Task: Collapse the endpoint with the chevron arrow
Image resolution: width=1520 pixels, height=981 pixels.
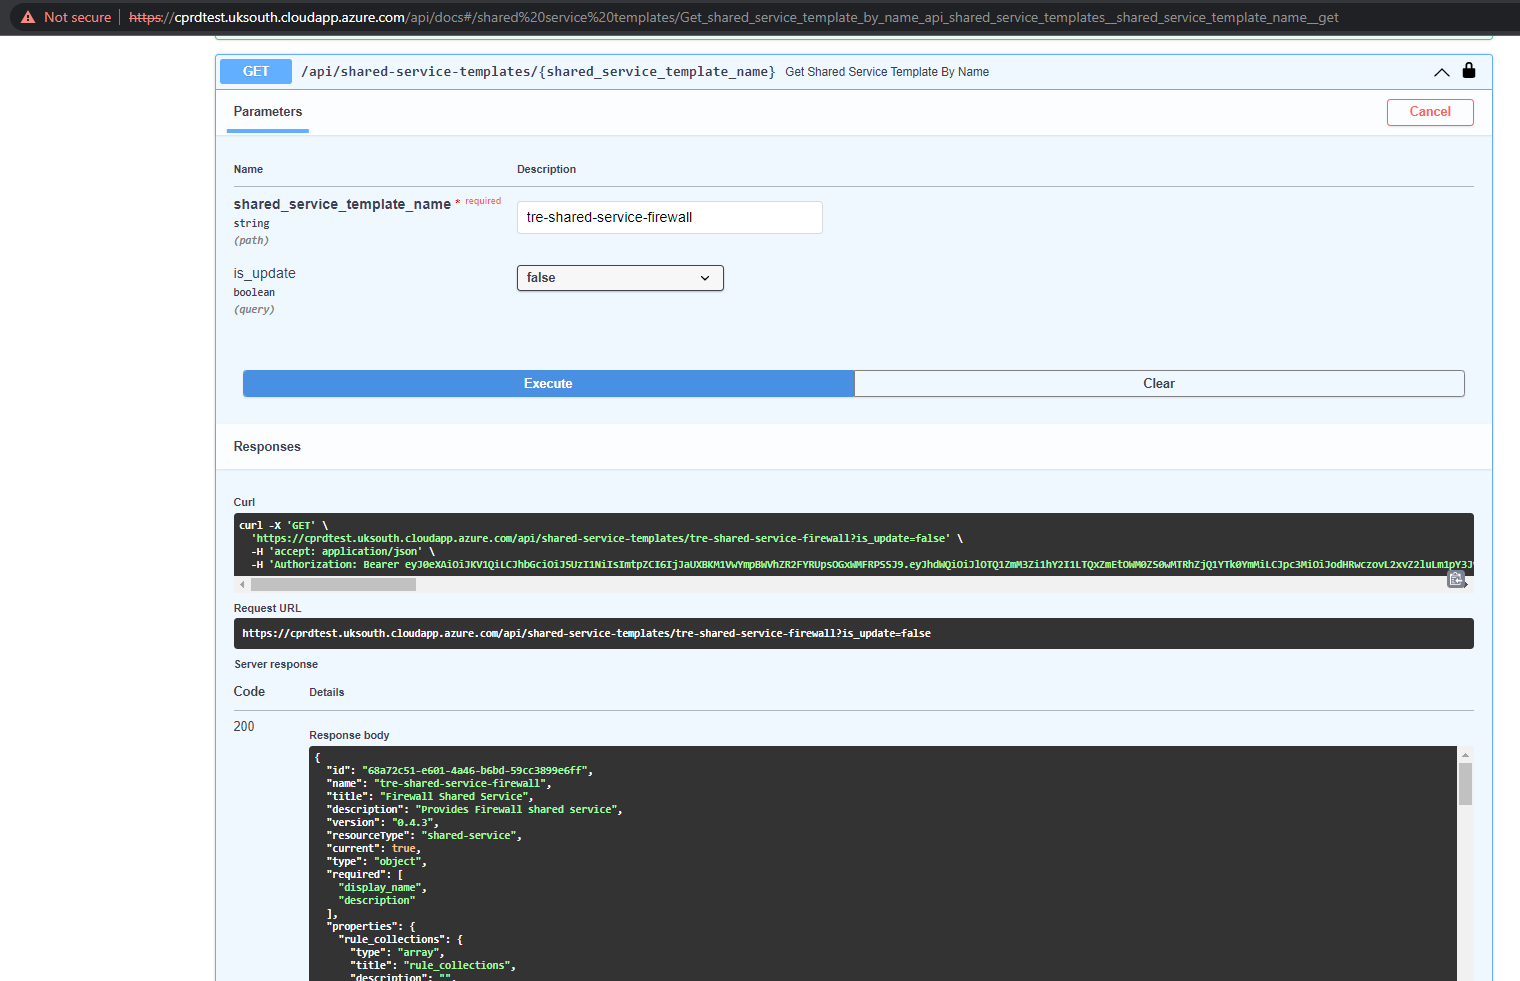Action: pyautogui.click(x=1441, y=71)
